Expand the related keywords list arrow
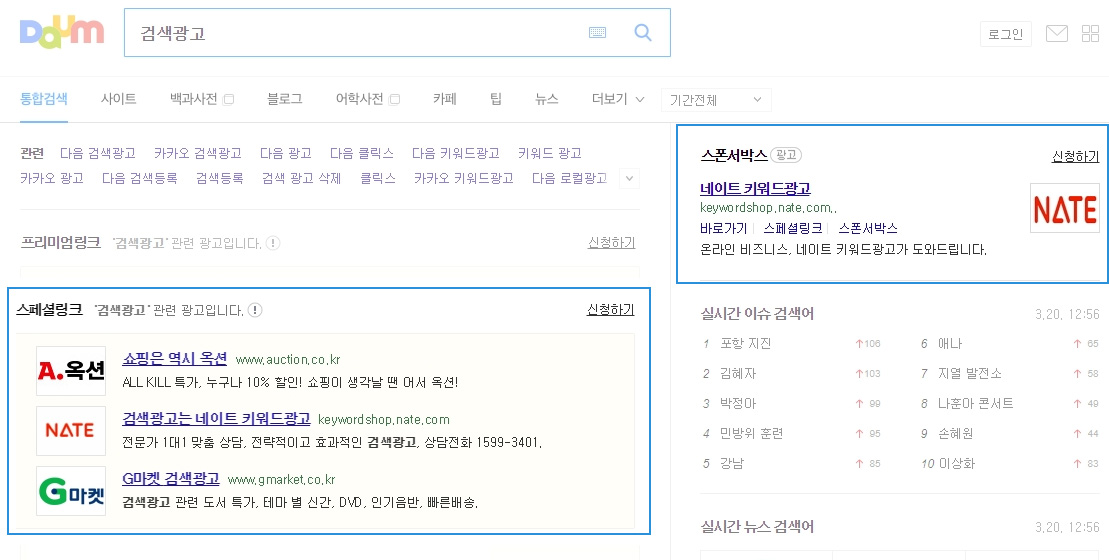 coord(629,178)
